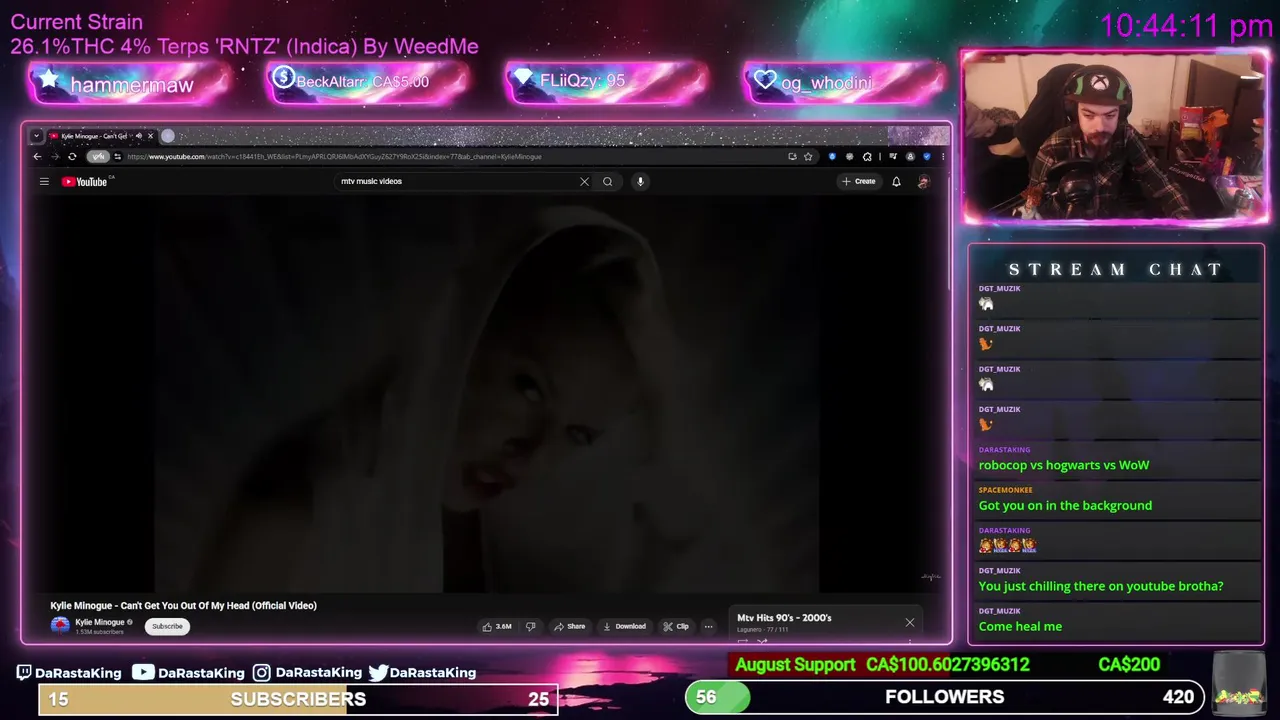Click the 'mtv music videos' search field

[x=455, y=181]
